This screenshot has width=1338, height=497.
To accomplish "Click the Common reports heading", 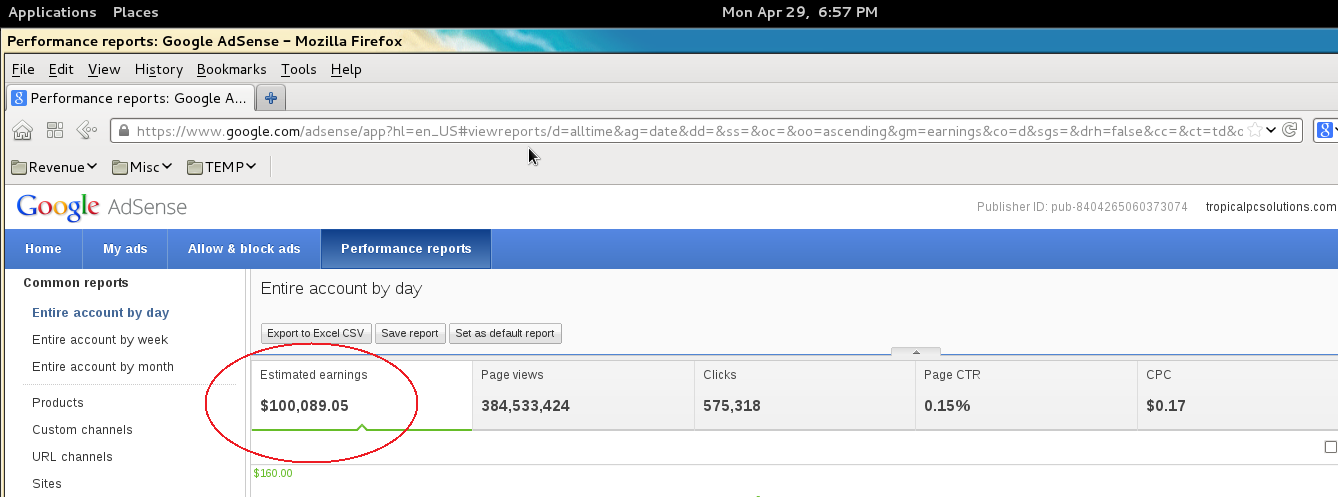I will (x=76, y=283).
